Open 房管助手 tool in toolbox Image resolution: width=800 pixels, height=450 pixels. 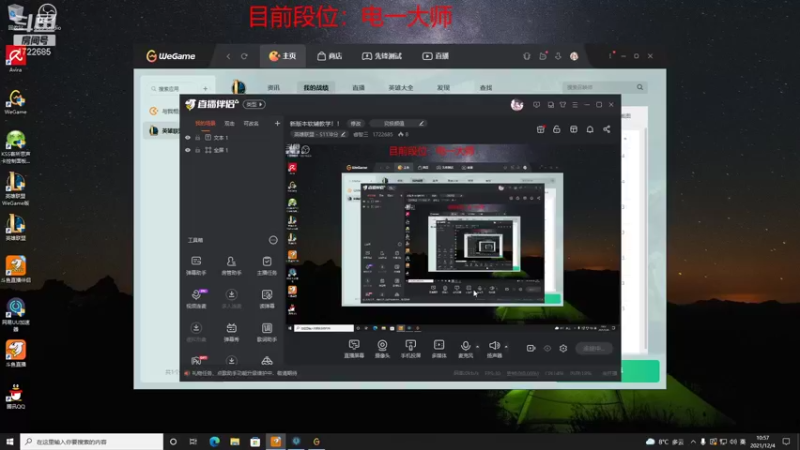[231, 265]
